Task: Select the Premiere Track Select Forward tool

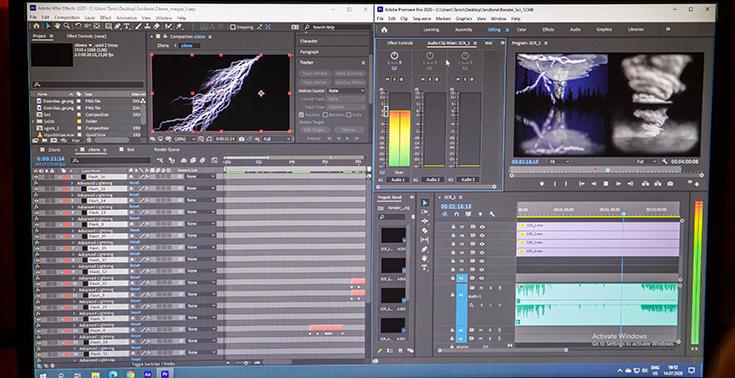Action: pos(425,212)
